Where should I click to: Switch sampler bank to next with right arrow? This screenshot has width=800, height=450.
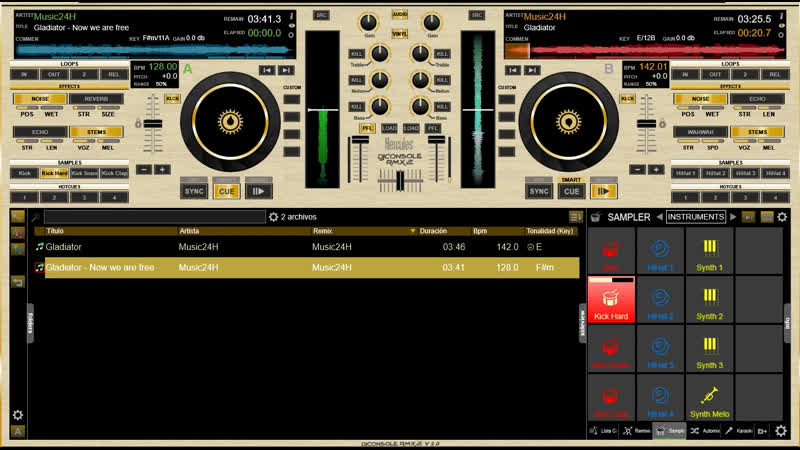tap(733, 217)
